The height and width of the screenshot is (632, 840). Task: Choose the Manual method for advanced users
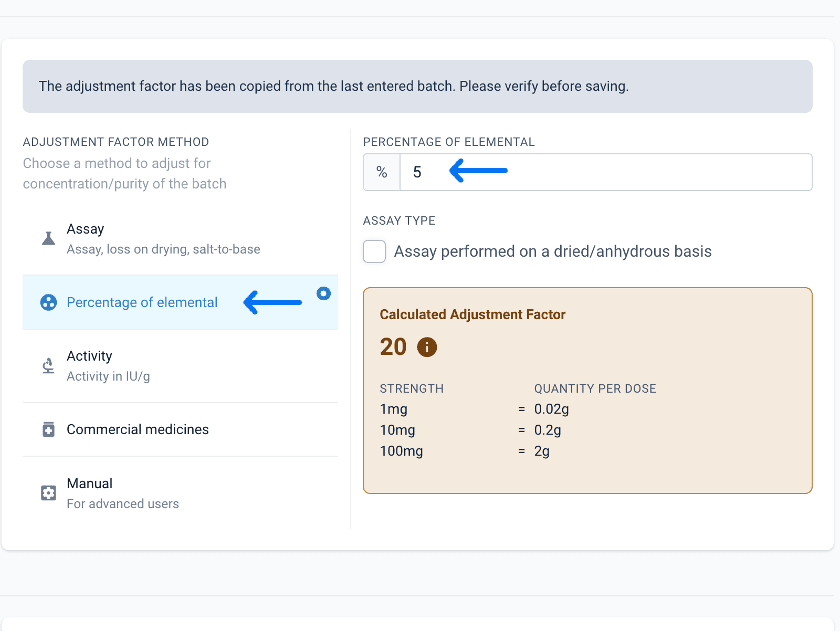click(180, 493)
